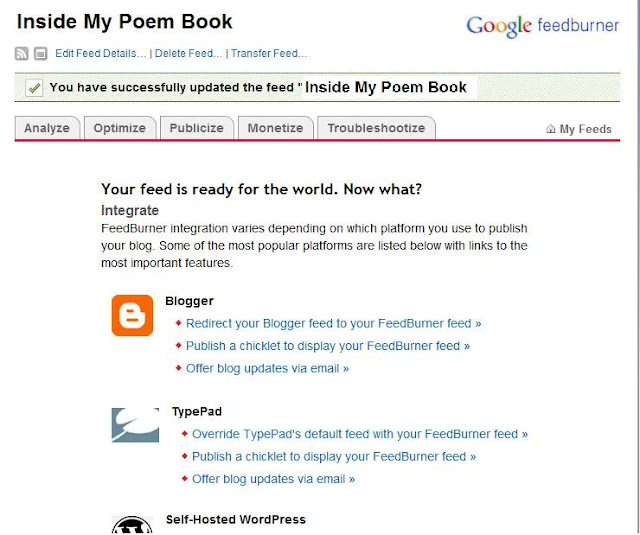Click the home icon beside My Feeds
The height and width of the screenshot is (535, 640).
(x=550, y=129)
